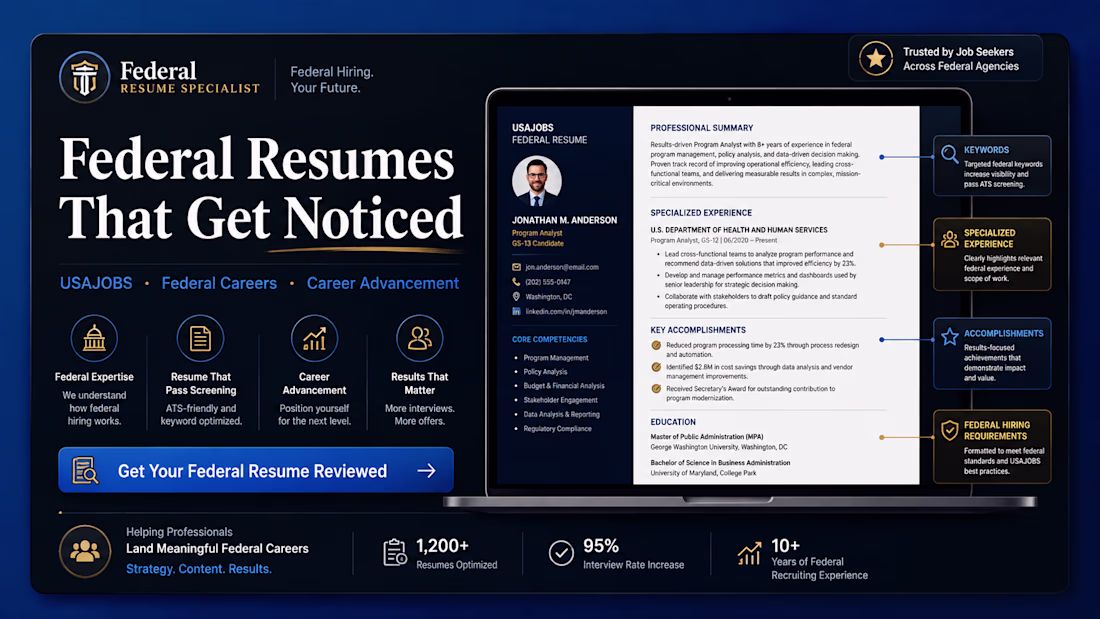The image size is (1100, 619).
Task: Click the Accomplishments star icon
Action: (x=950, y=337)
